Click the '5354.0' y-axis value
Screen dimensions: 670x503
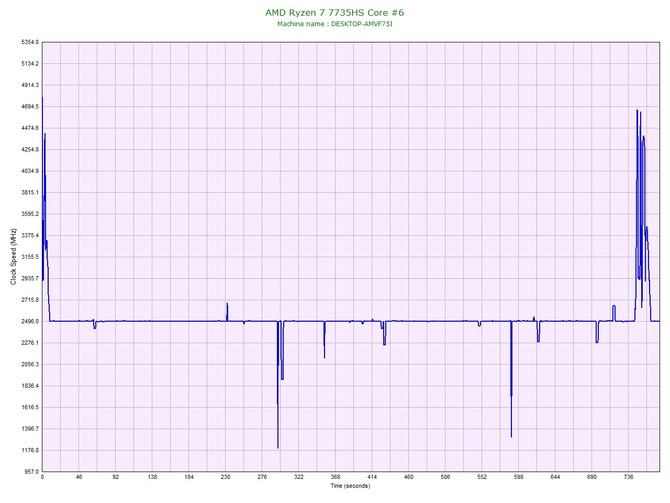click(30, 42)
